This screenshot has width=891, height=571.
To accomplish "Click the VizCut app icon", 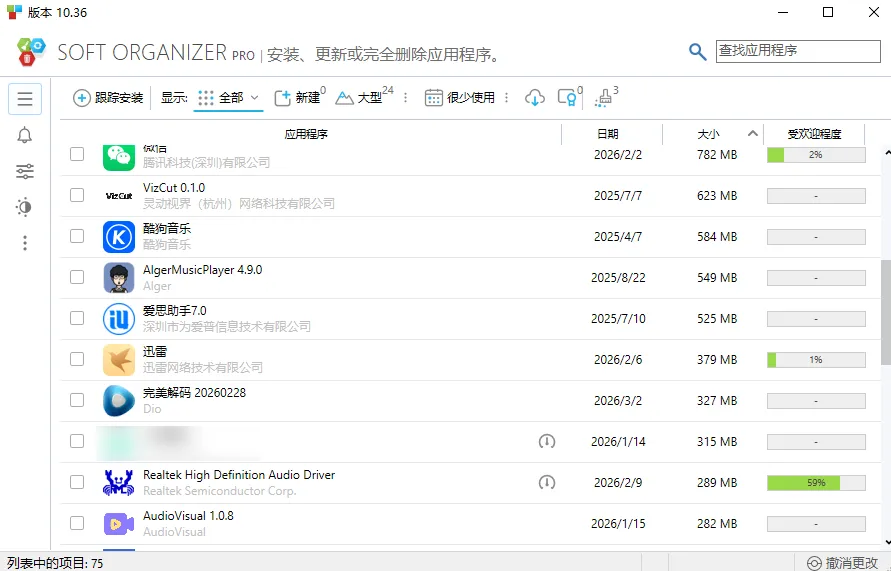I will (x=119, y=195).
